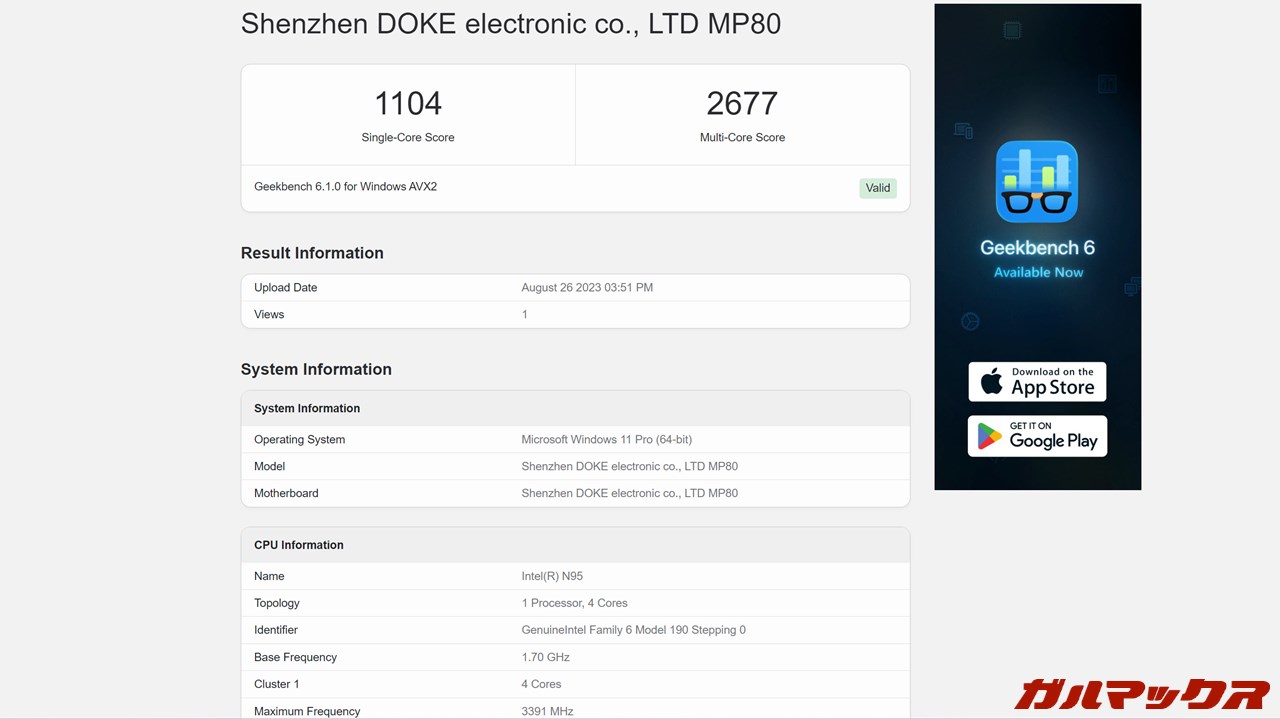Open the Get it on Google Play button

(1037, 436)
